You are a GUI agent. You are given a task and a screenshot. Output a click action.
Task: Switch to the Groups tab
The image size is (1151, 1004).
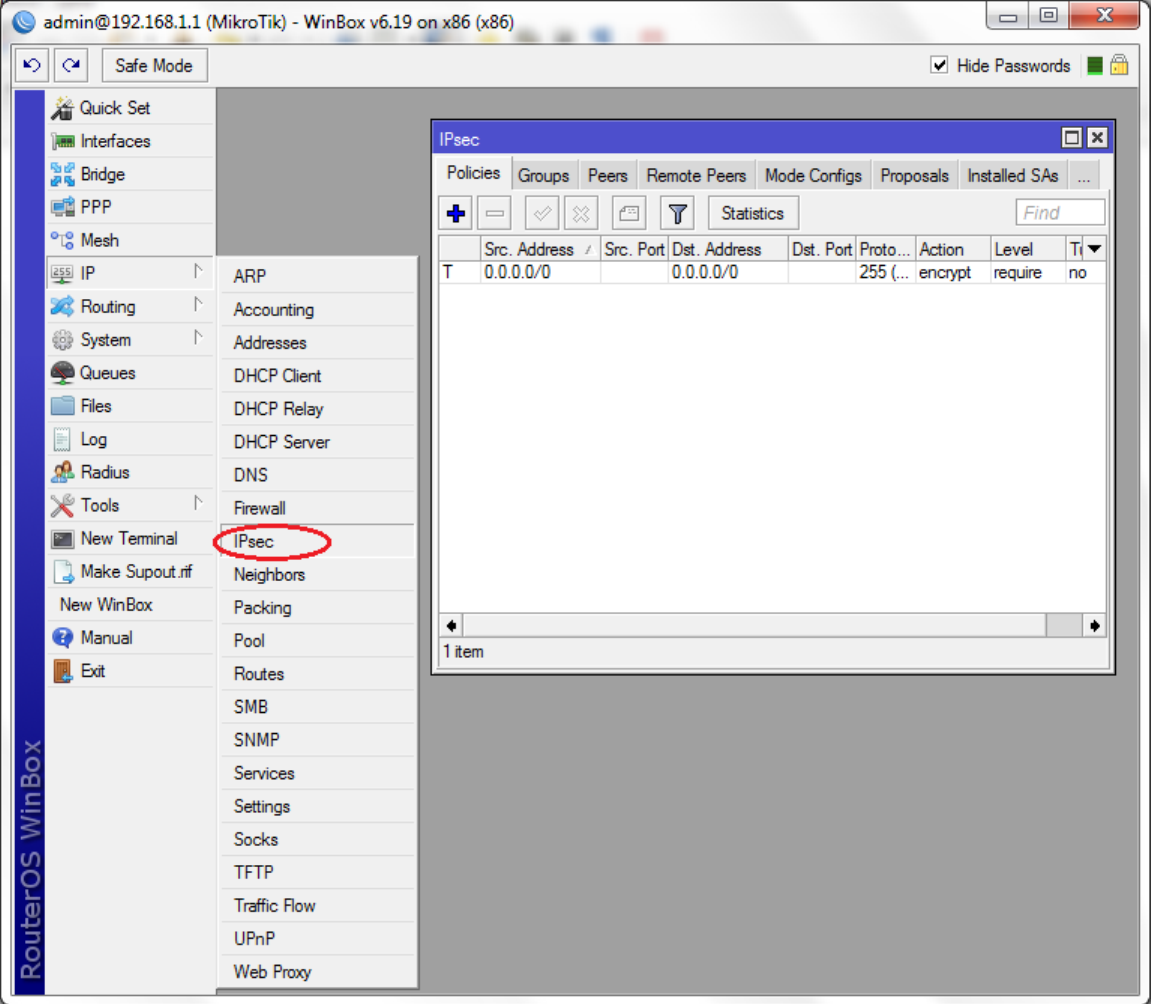click(x=543, y=176)
